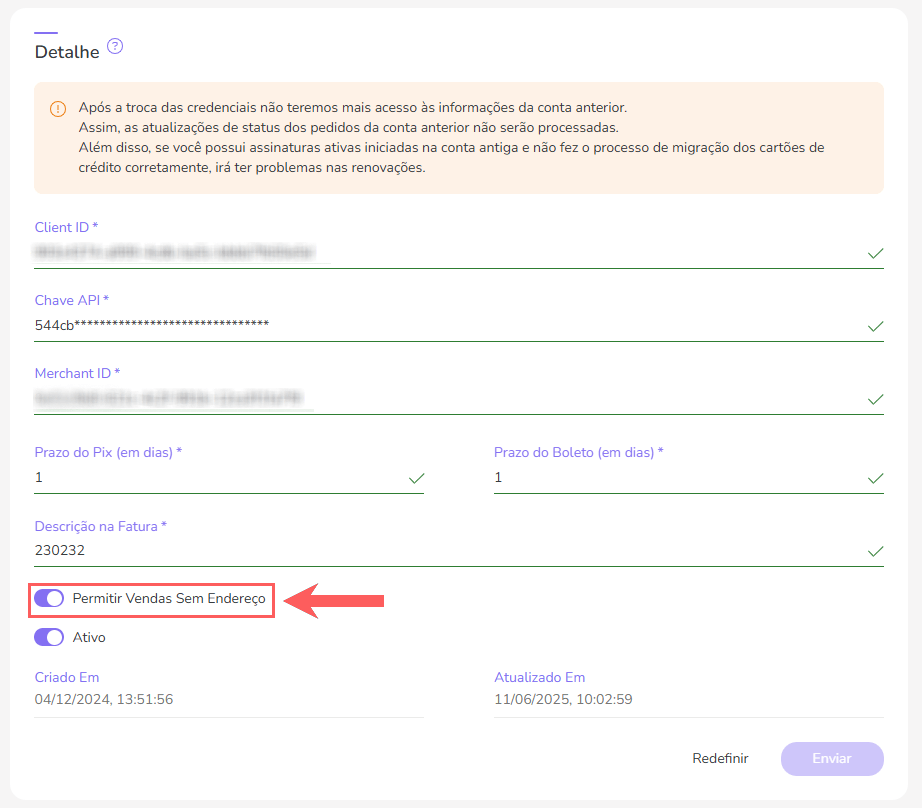This screenshot has width=922, height=808.
Task: Edit the Prazo do Pix days field
Action: click(x=215, y=478)
